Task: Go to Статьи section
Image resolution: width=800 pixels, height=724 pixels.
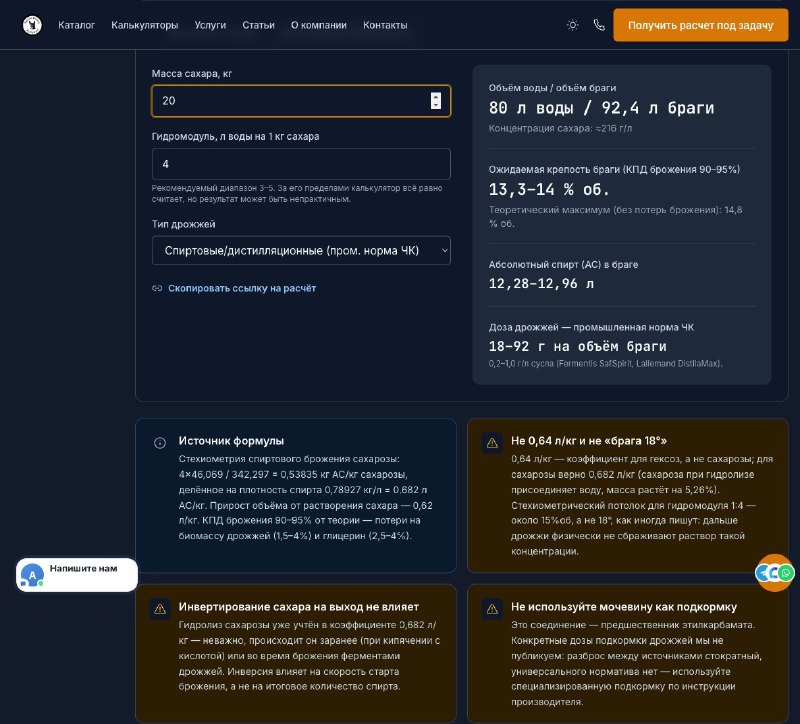Action: click(258, 25)
